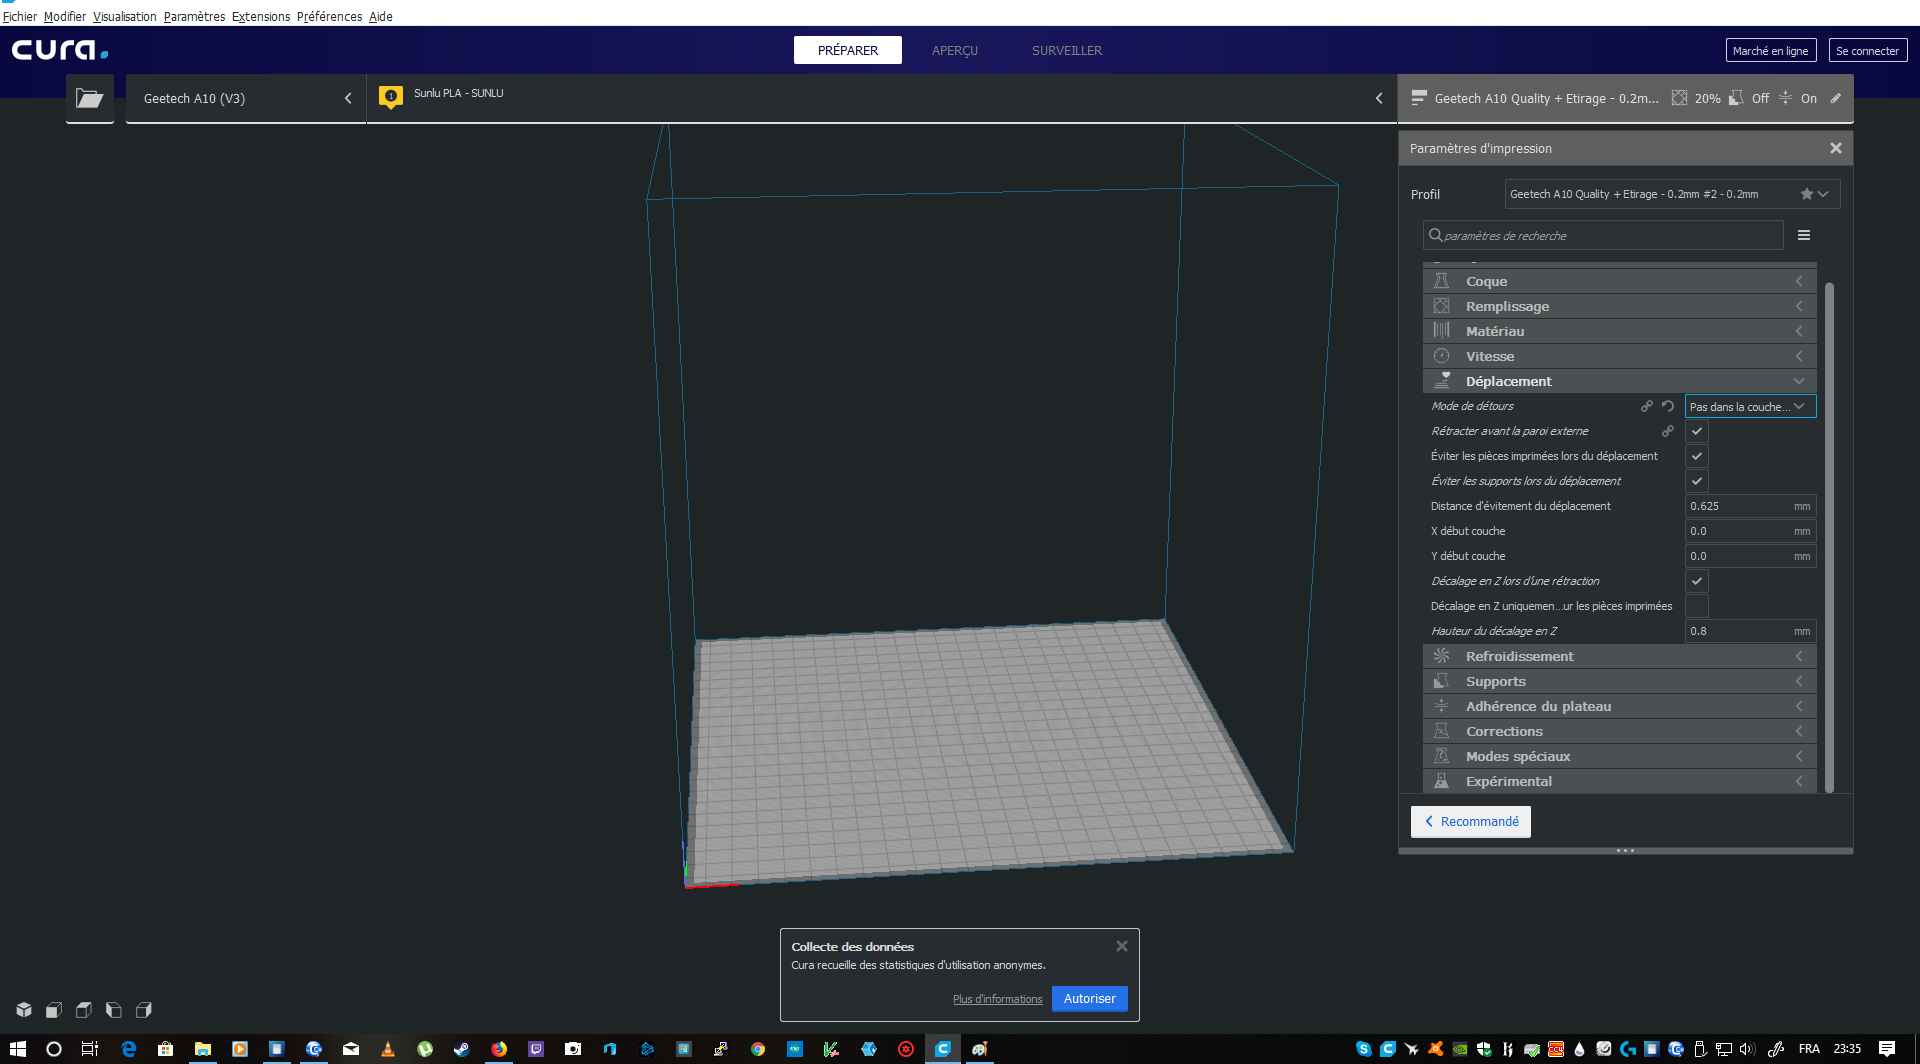Click the Se connecter button
The image size is (1920, 1064).
click(x=1868, y=50)
